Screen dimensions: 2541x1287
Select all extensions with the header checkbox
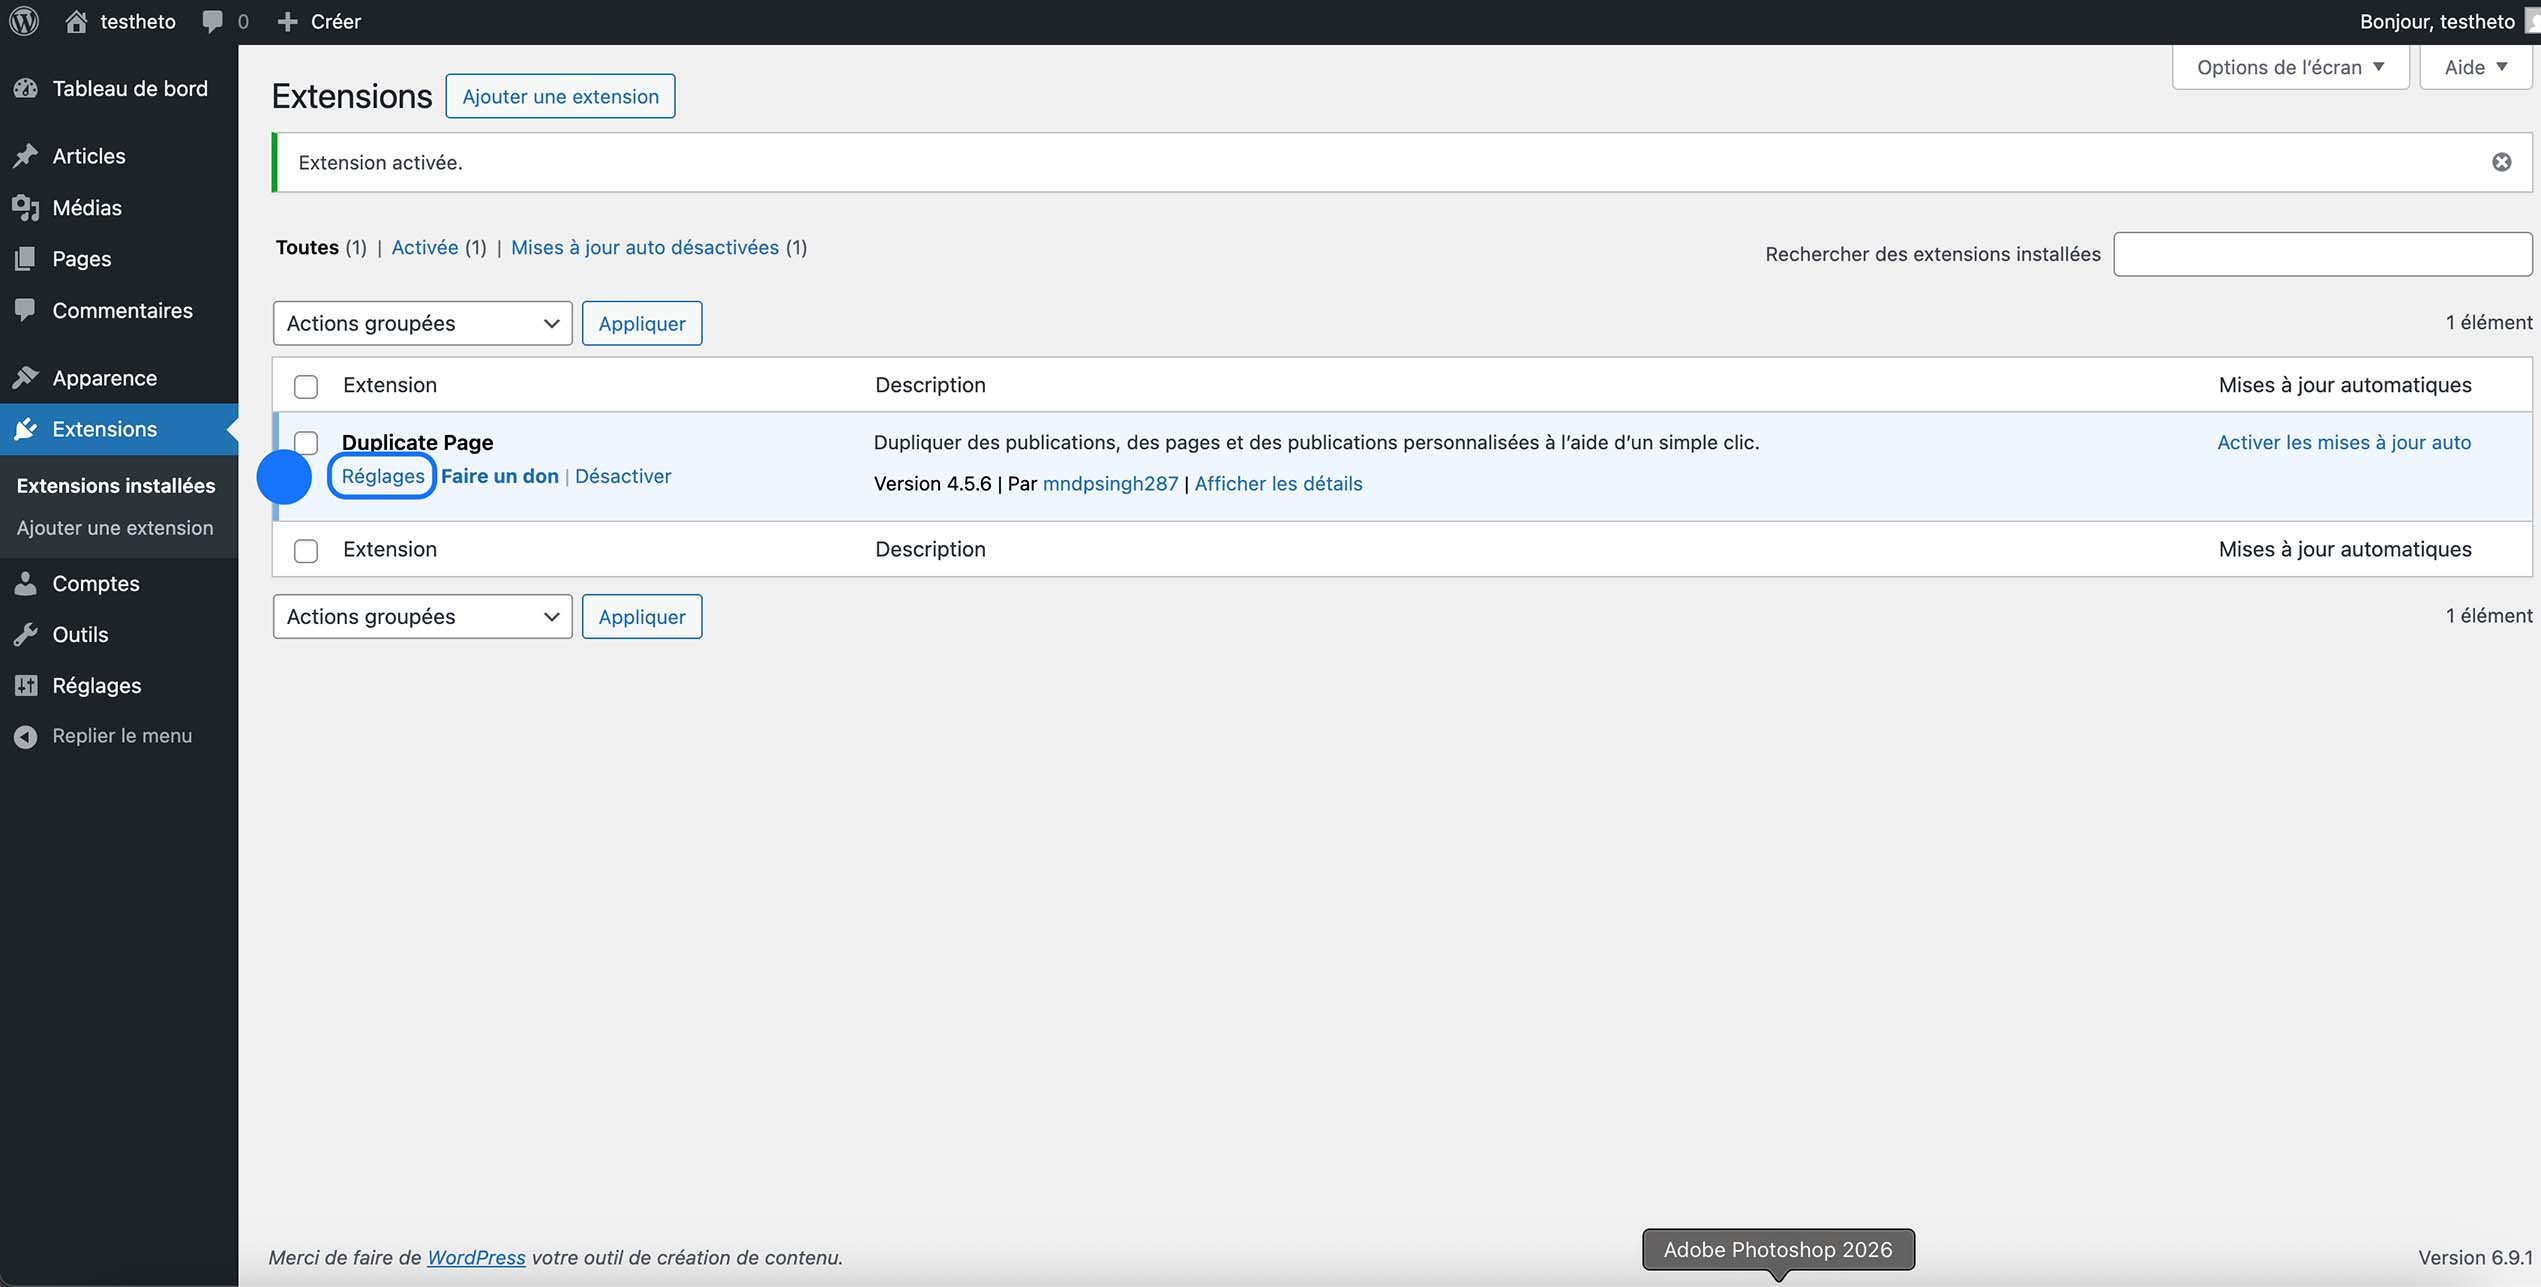(x=306, y=385)
